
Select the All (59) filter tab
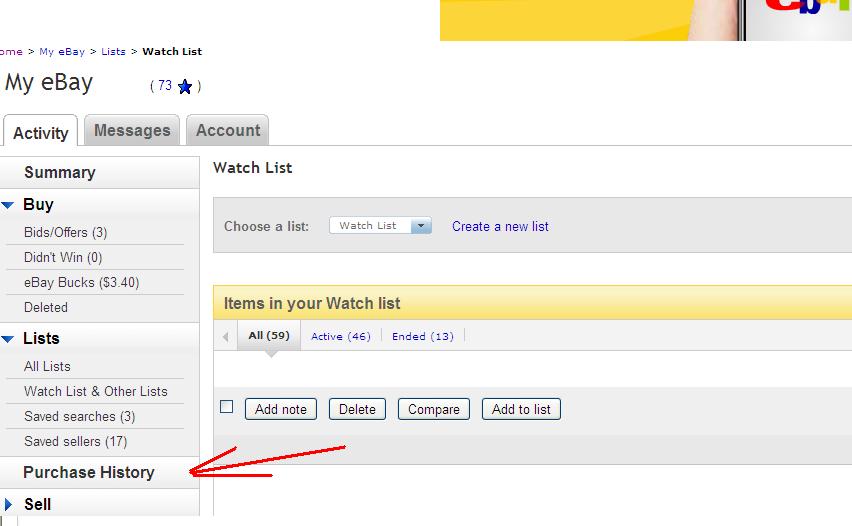coord(269,335)
